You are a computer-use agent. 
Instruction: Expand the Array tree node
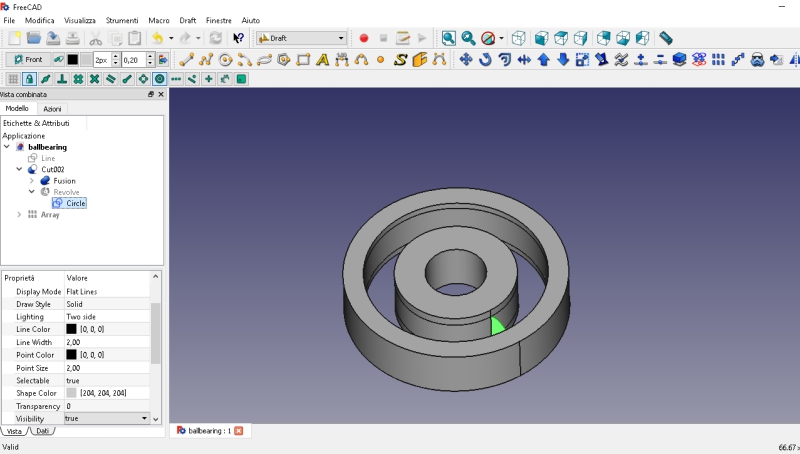pyautogui.click(x=19, y=215)
